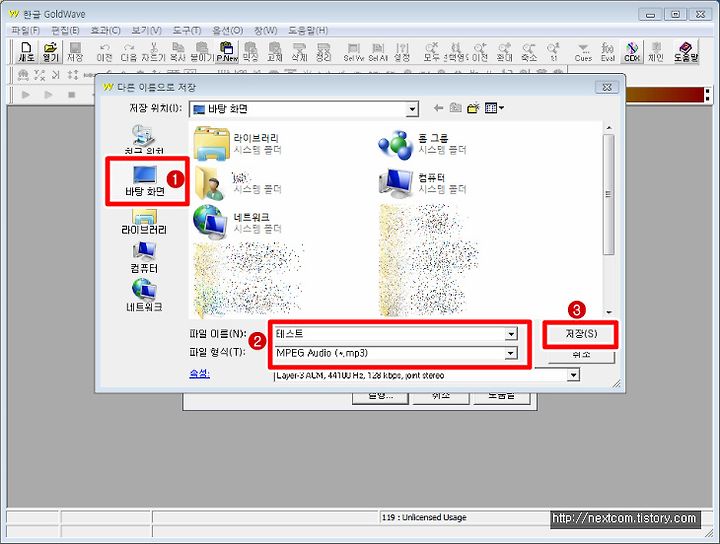Click the 축소 zoom out toolbar icon
This screenshot has height=544, width=720.
click(x=529, y=51)
